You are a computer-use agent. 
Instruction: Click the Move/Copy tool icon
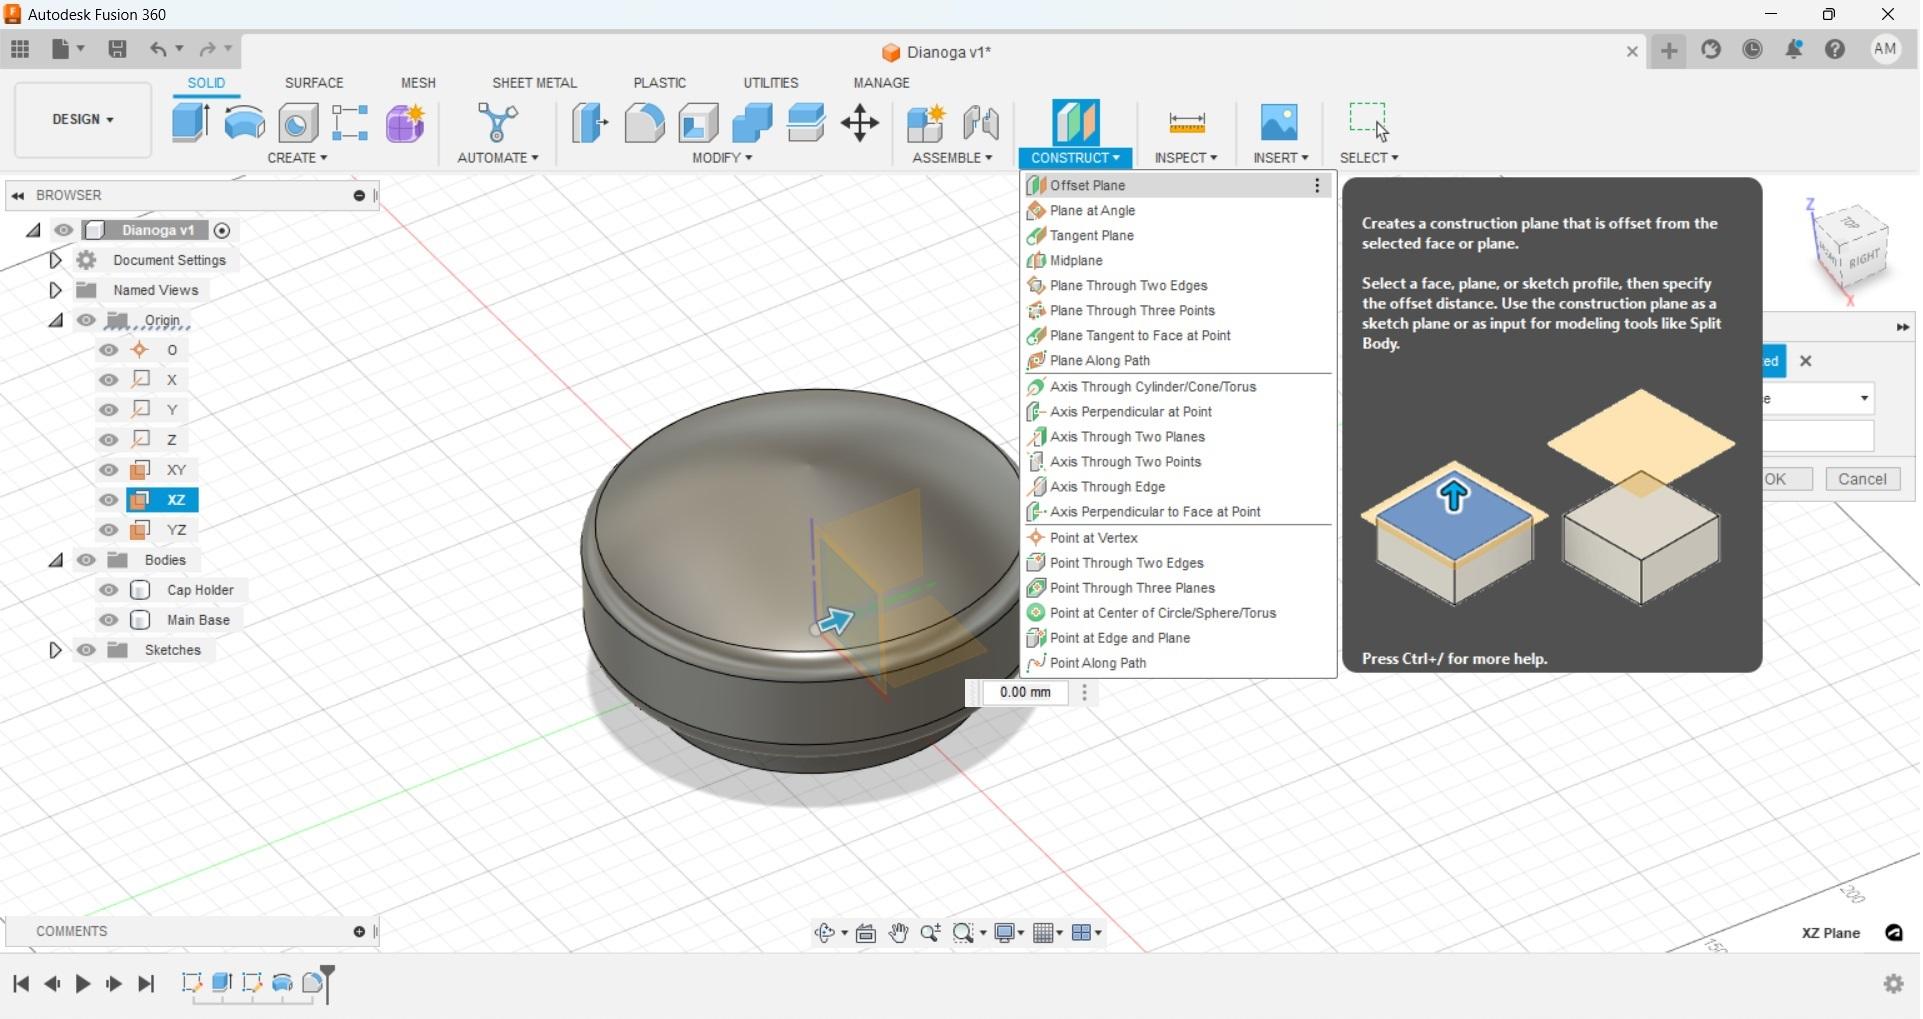coord(860,123)
